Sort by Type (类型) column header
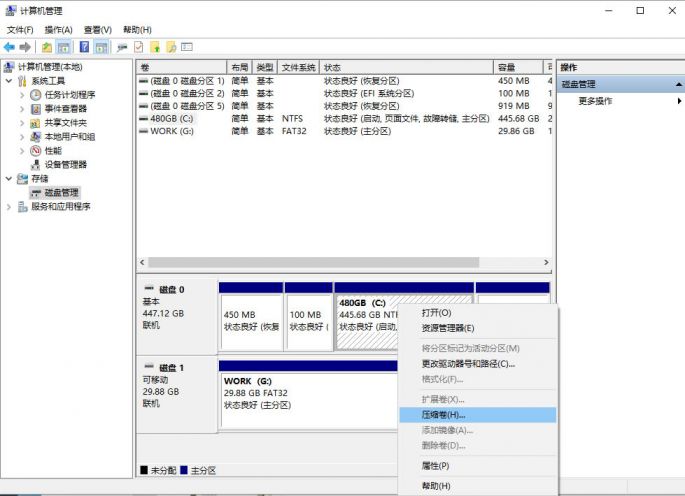 pyautogui.click(x=265, y=67)
